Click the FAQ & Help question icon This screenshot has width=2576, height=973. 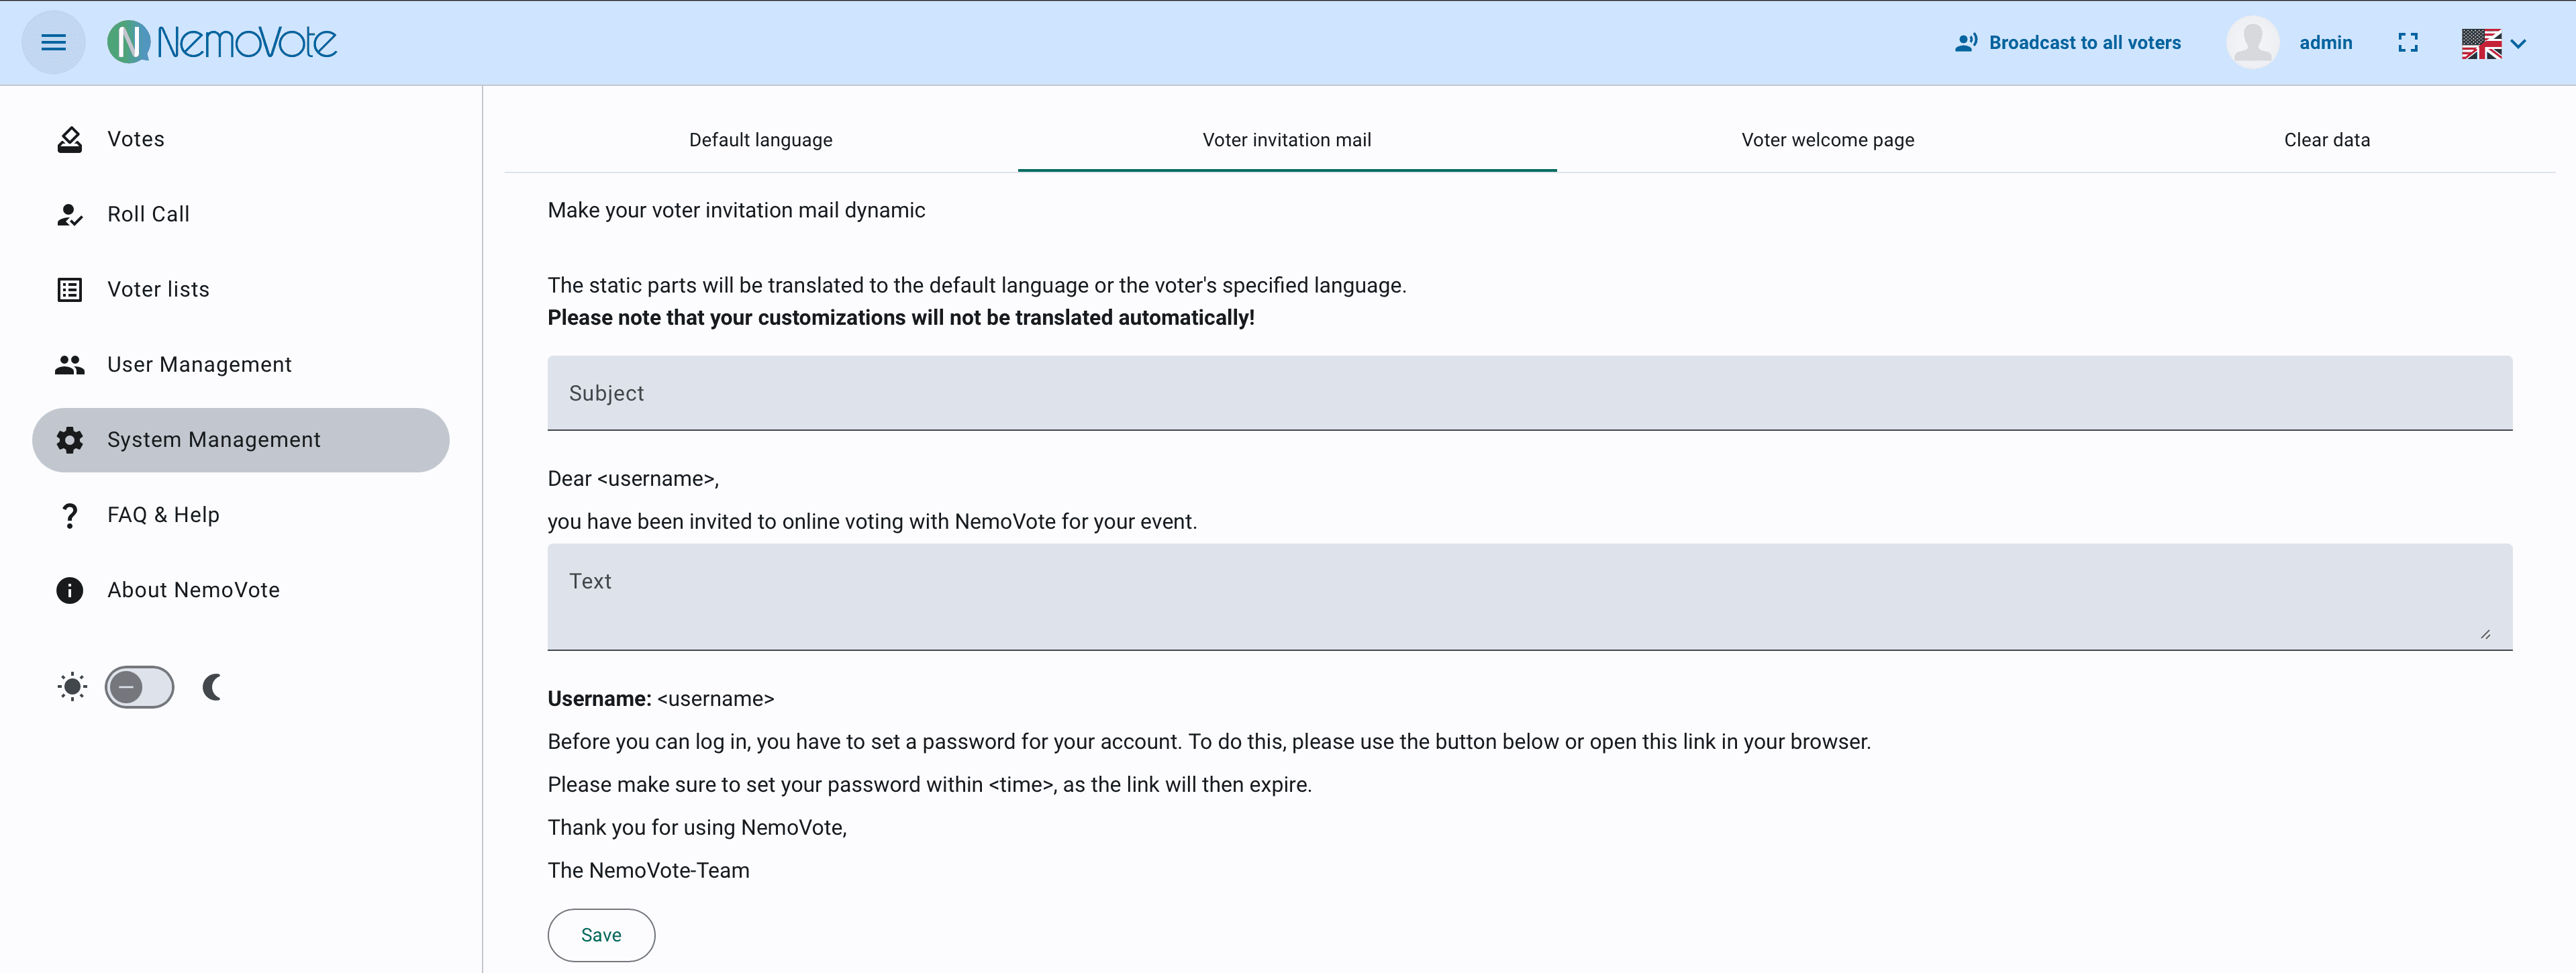point(70,515)
